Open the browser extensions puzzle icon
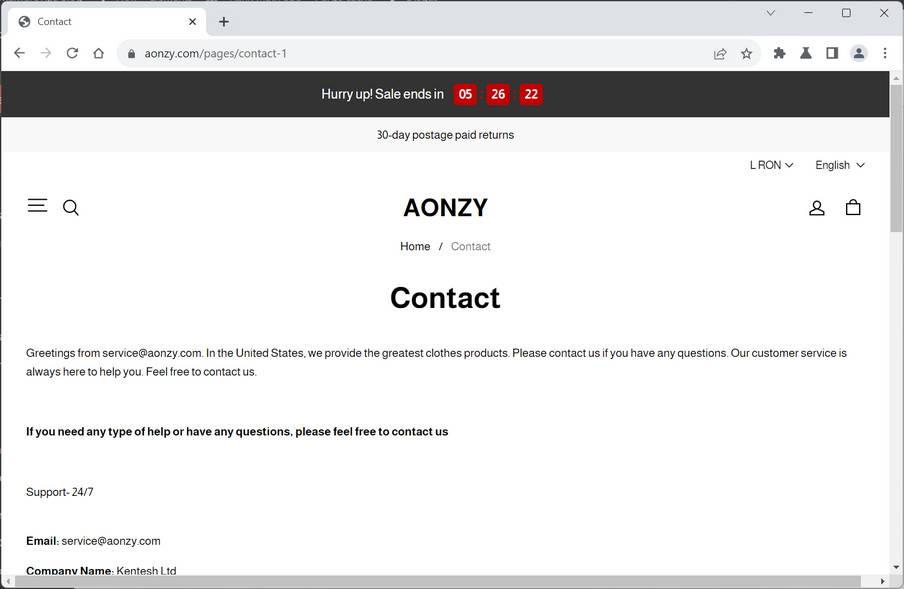Viewport: 904px width, 589px height. click(x=780, y=54)
